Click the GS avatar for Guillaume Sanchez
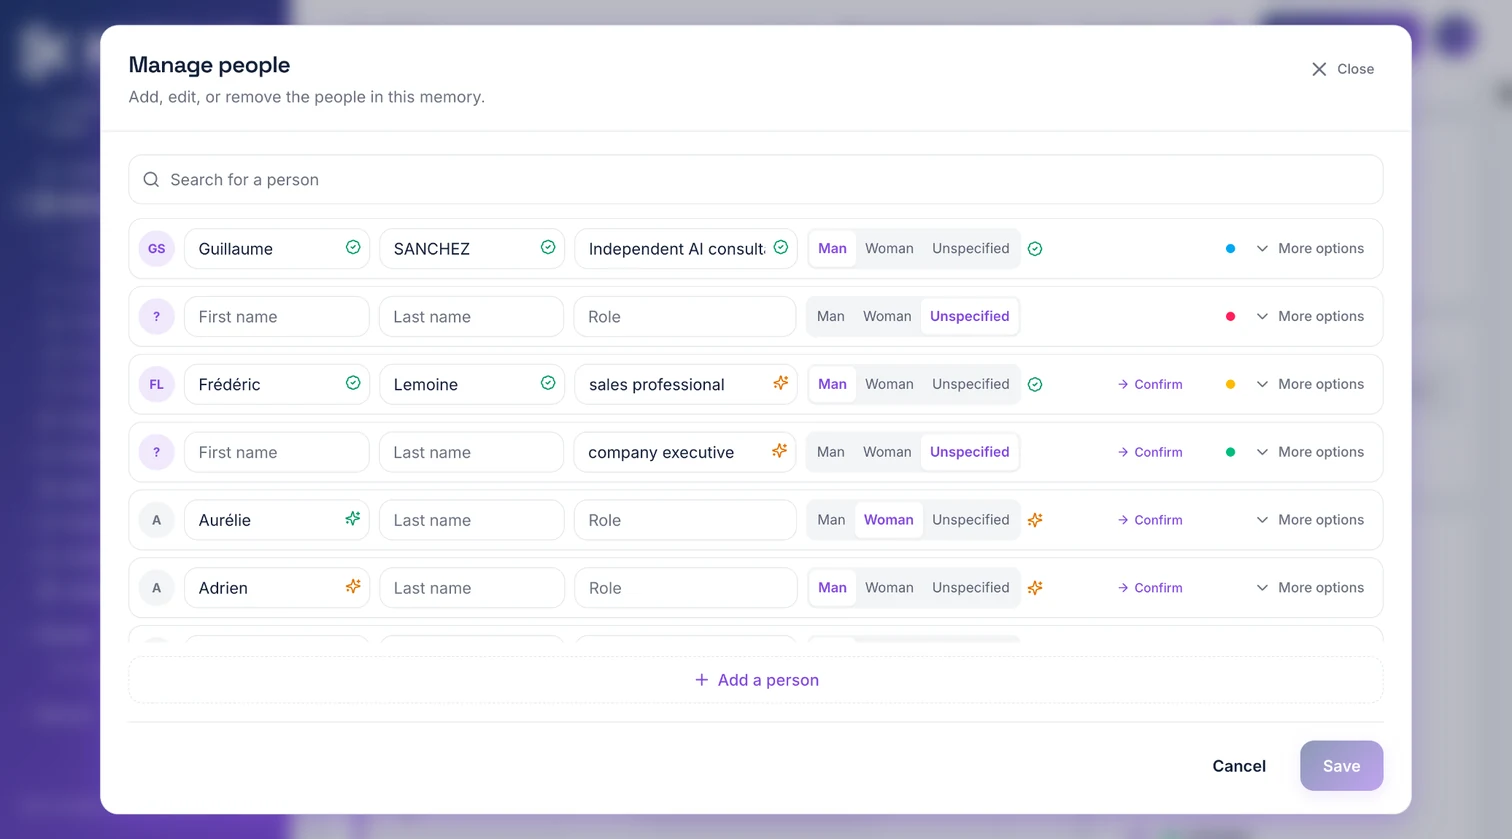Image resolution: width=1512 pixels, height=839 pixels. tap(156, 249)
